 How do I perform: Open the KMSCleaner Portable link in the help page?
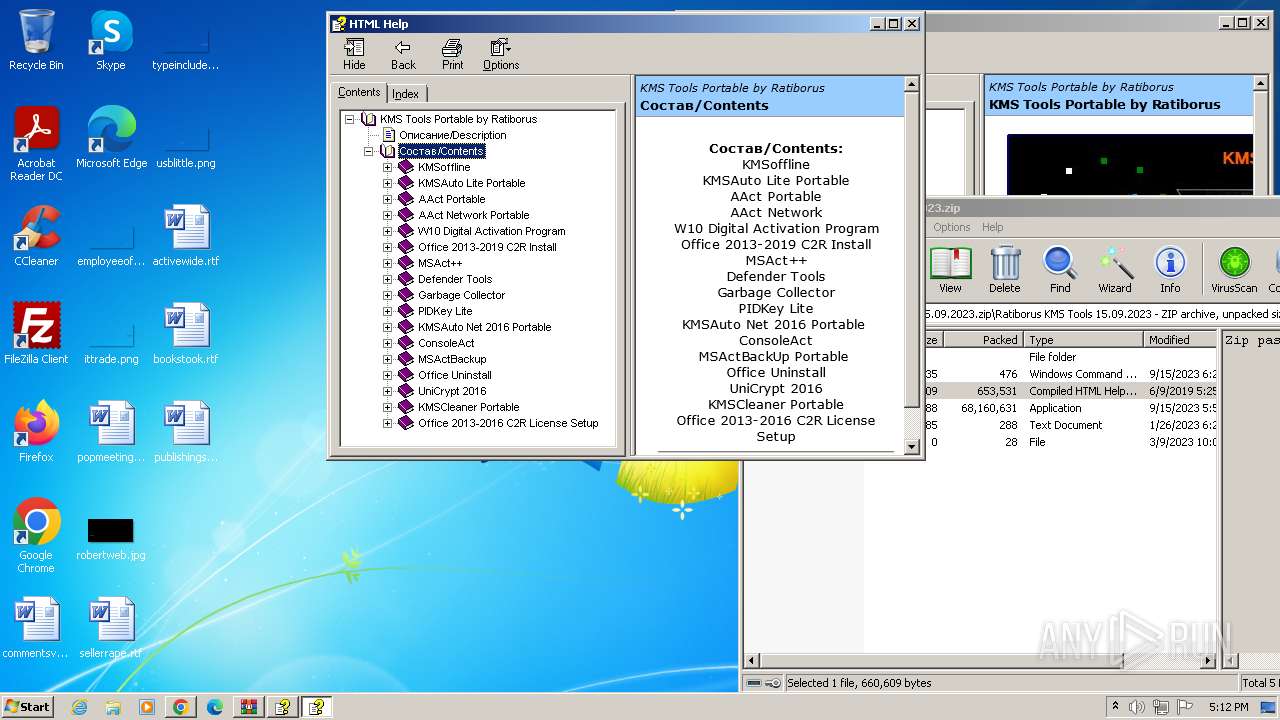[x=776, y=405]
